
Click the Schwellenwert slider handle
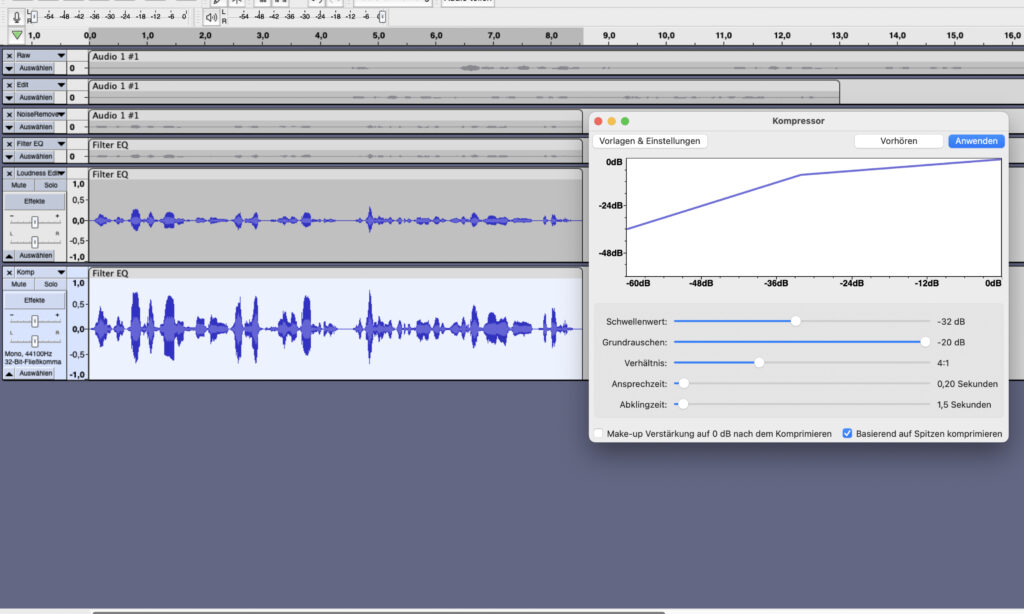795,321
